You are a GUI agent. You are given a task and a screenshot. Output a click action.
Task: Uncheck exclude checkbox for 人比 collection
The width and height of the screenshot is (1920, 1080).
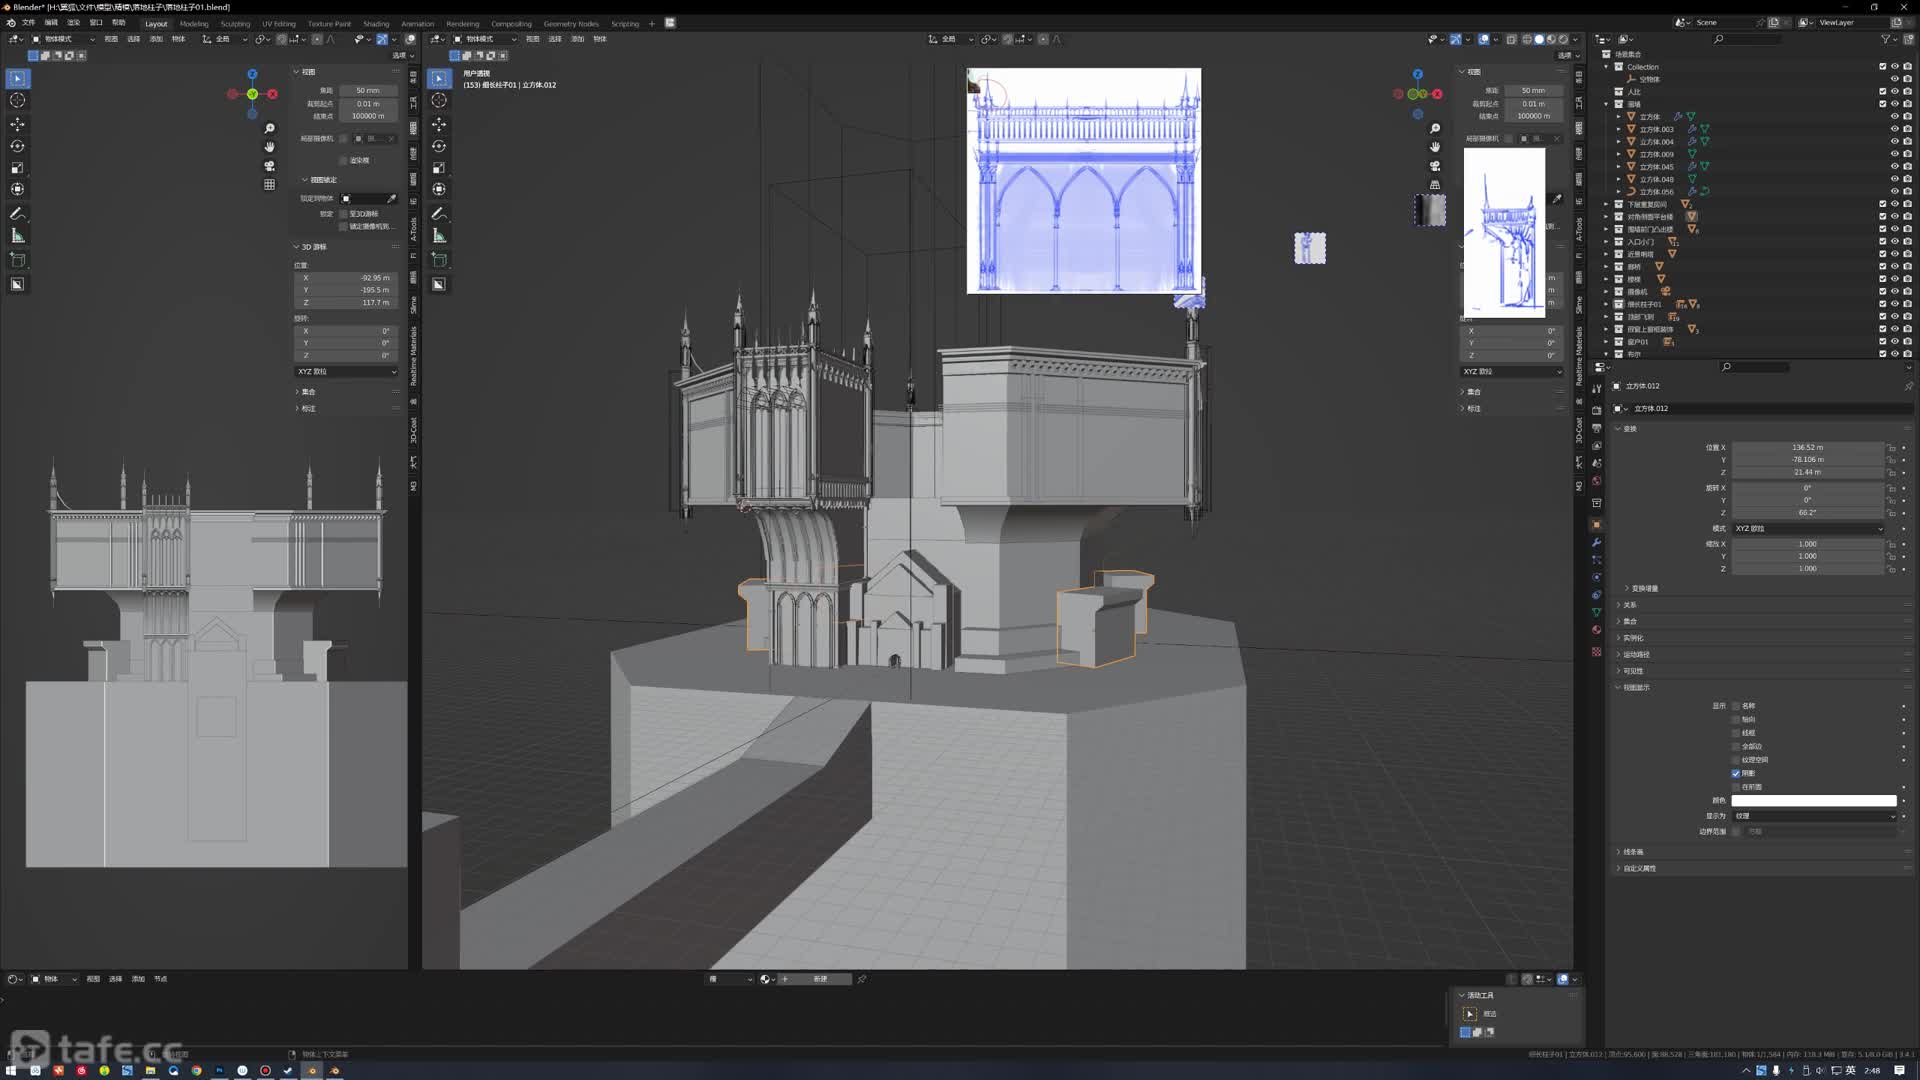coord(1882,92)
